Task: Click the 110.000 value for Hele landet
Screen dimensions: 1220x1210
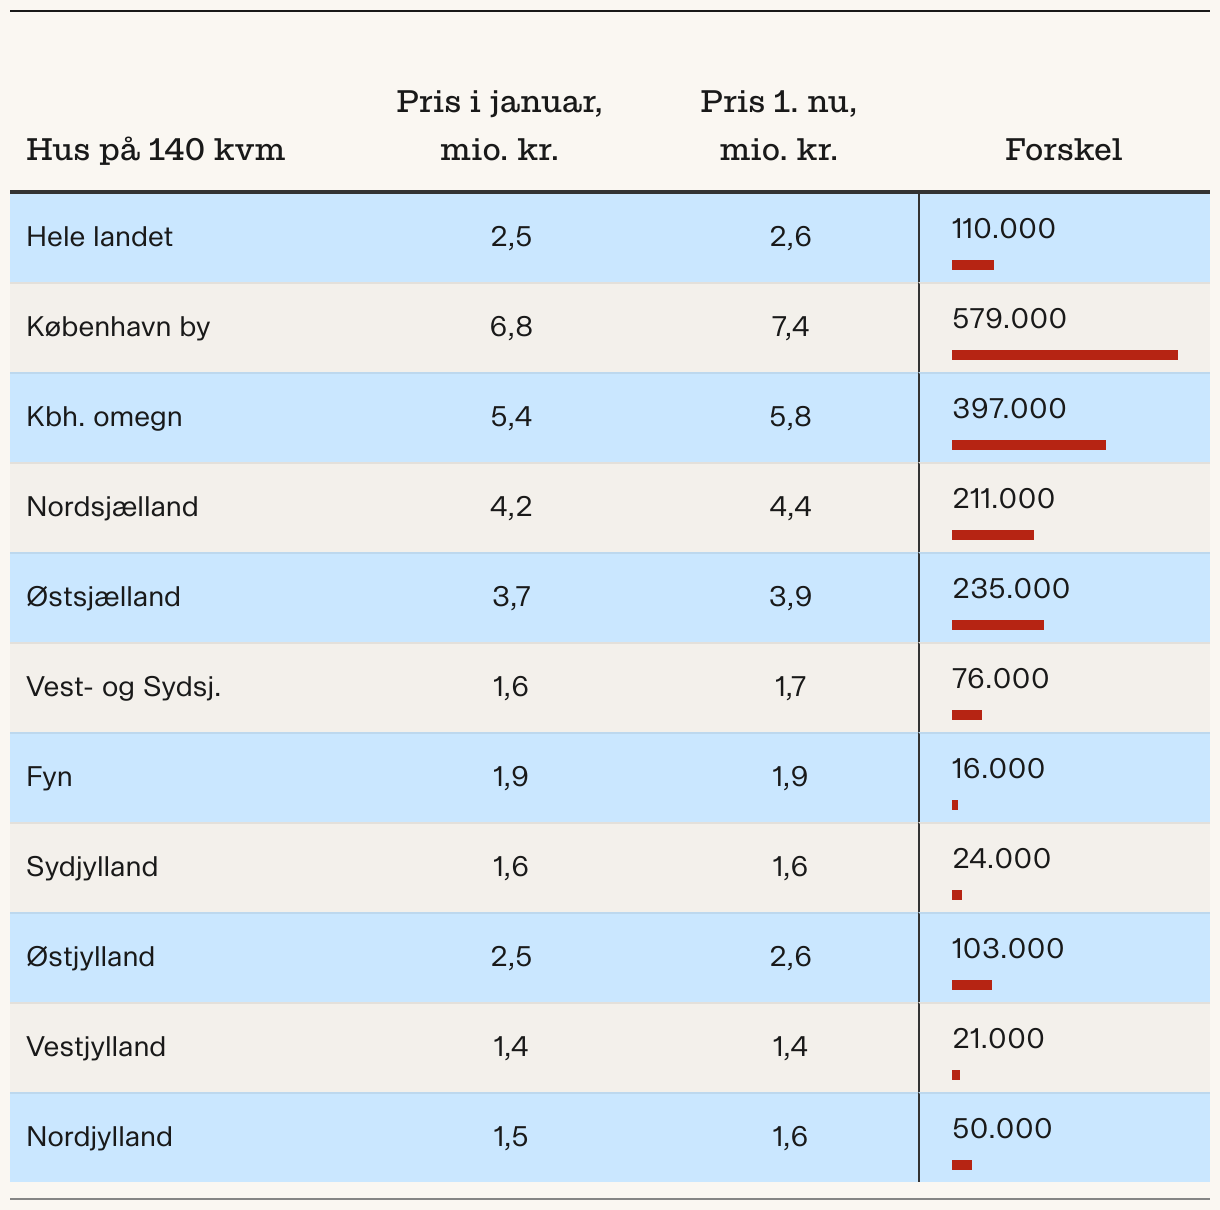Action: click(1003, 228)
